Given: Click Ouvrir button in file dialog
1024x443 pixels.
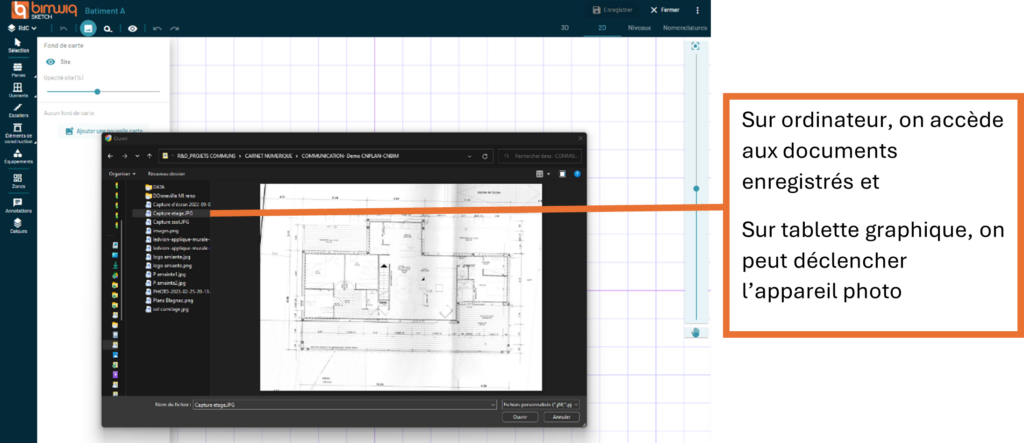Looking at the screenshot, I should pos(520,417).
